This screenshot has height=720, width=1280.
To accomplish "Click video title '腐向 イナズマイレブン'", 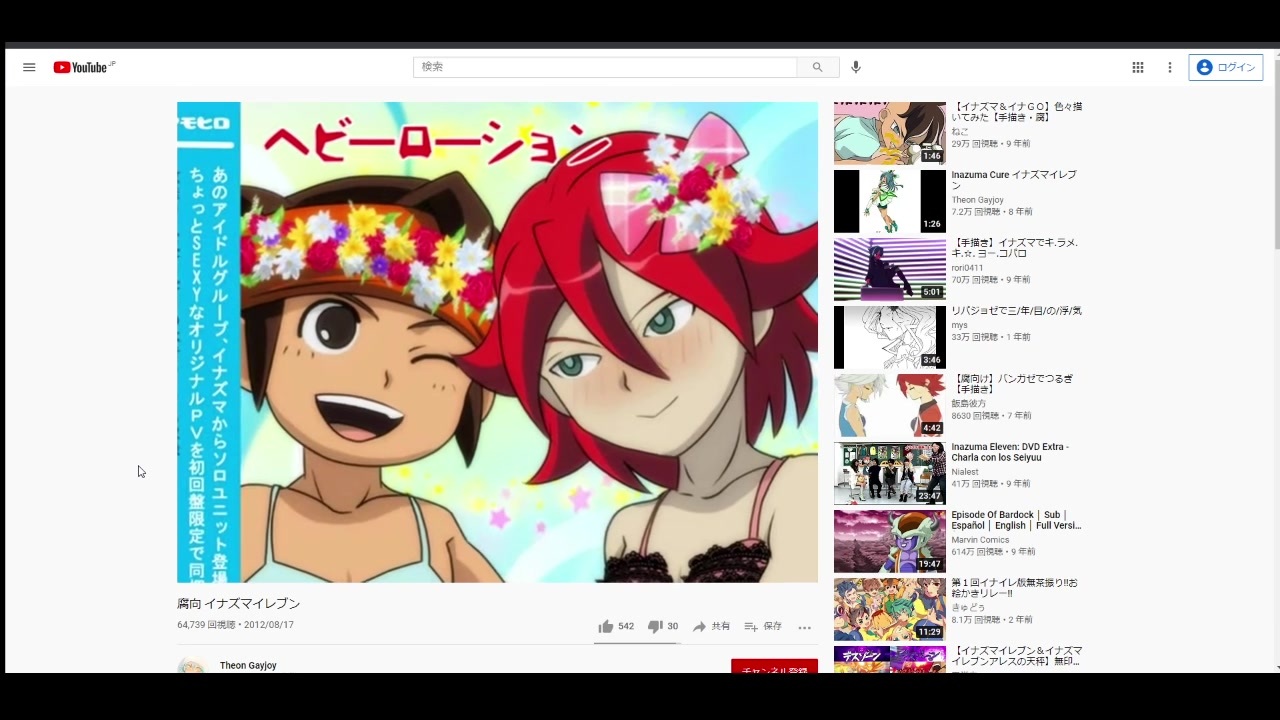I will [x=238, y=604].
